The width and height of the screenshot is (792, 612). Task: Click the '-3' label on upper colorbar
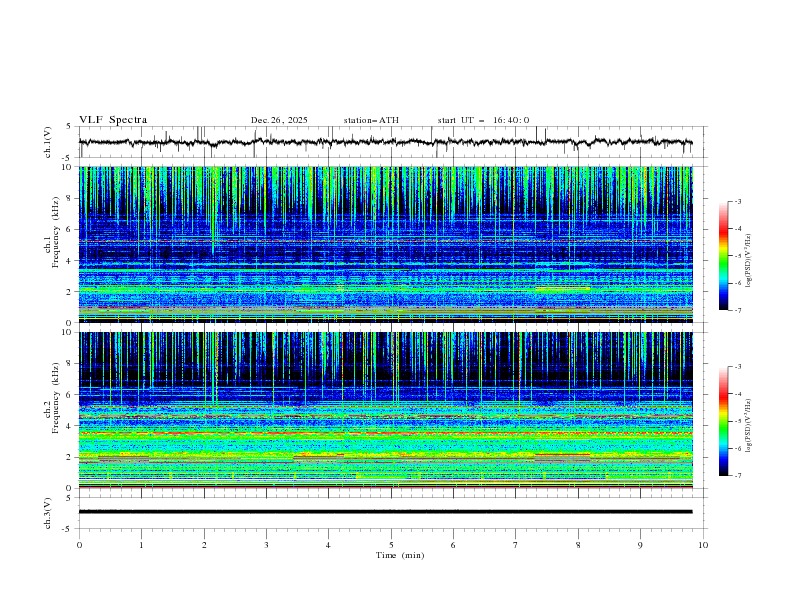coord(737,201)
